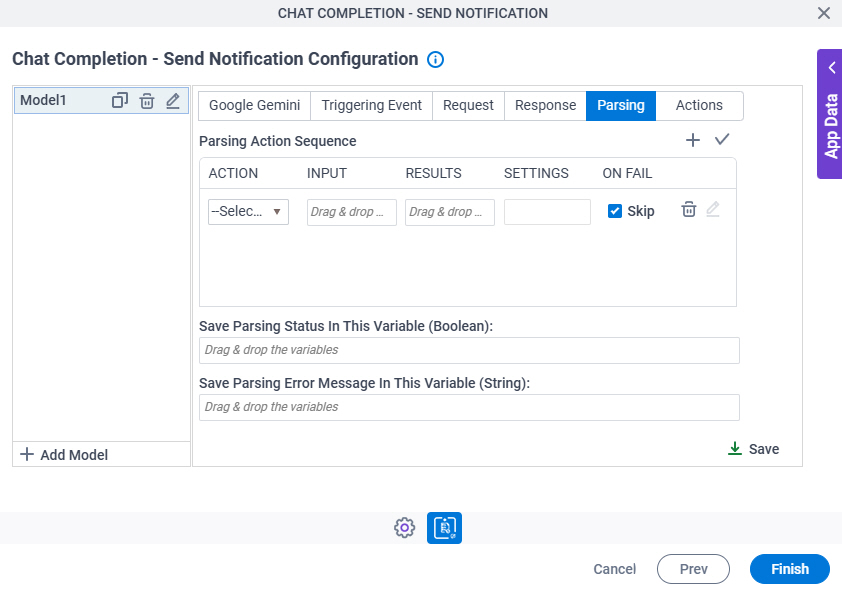Copy the Model1 entry

pos(120,100)
